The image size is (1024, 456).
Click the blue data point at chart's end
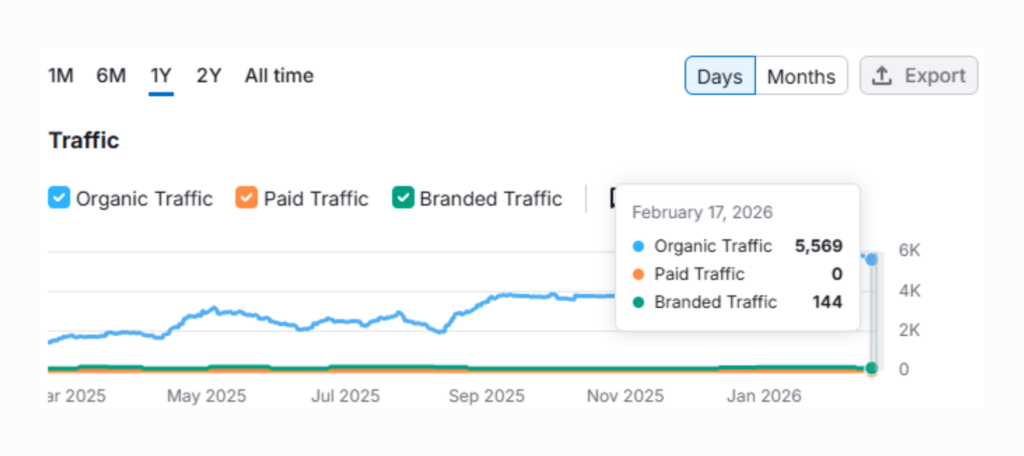pyautogui.click(x=871, y=259)
